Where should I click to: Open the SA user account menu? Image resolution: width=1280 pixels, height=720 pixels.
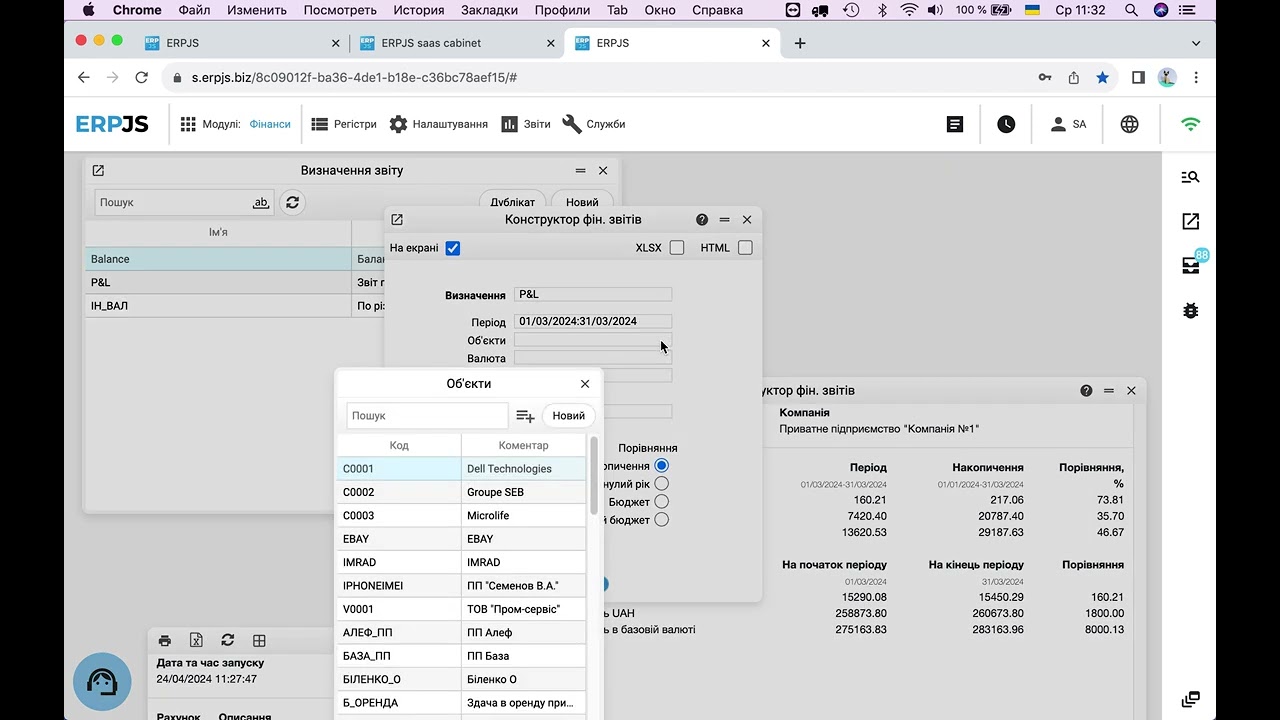[1068, 124]
